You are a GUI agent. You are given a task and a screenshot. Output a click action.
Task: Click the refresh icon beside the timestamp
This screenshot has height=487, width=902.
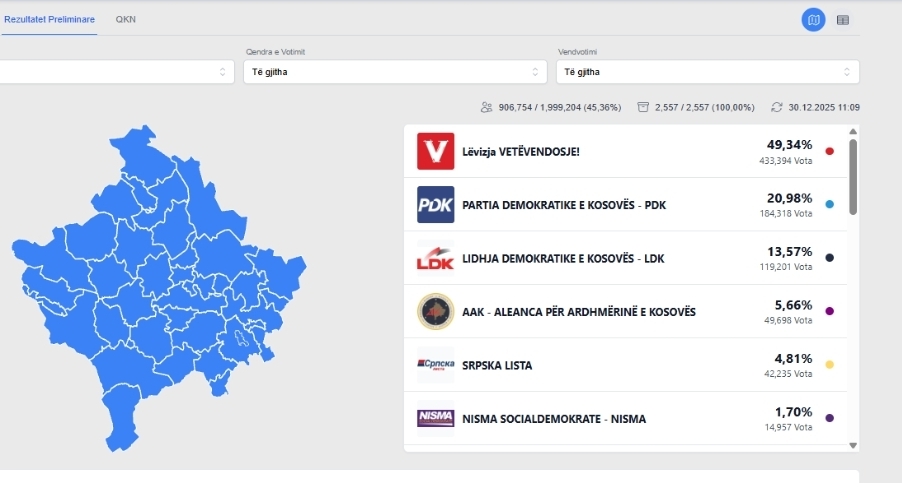(777, 107)
